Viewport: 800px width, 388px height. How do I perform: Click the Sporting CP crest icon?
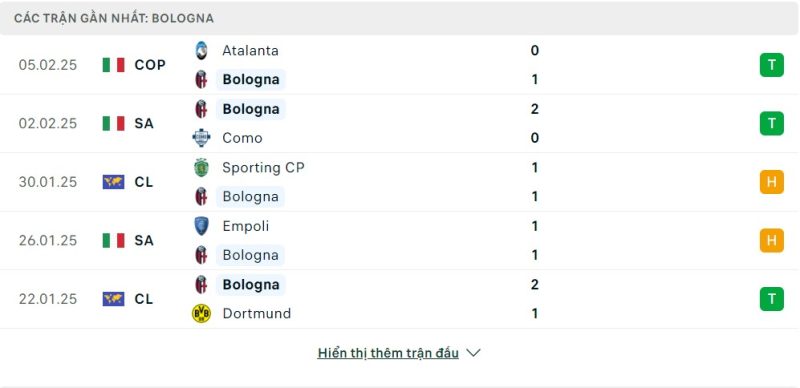(x=202, y=167)
